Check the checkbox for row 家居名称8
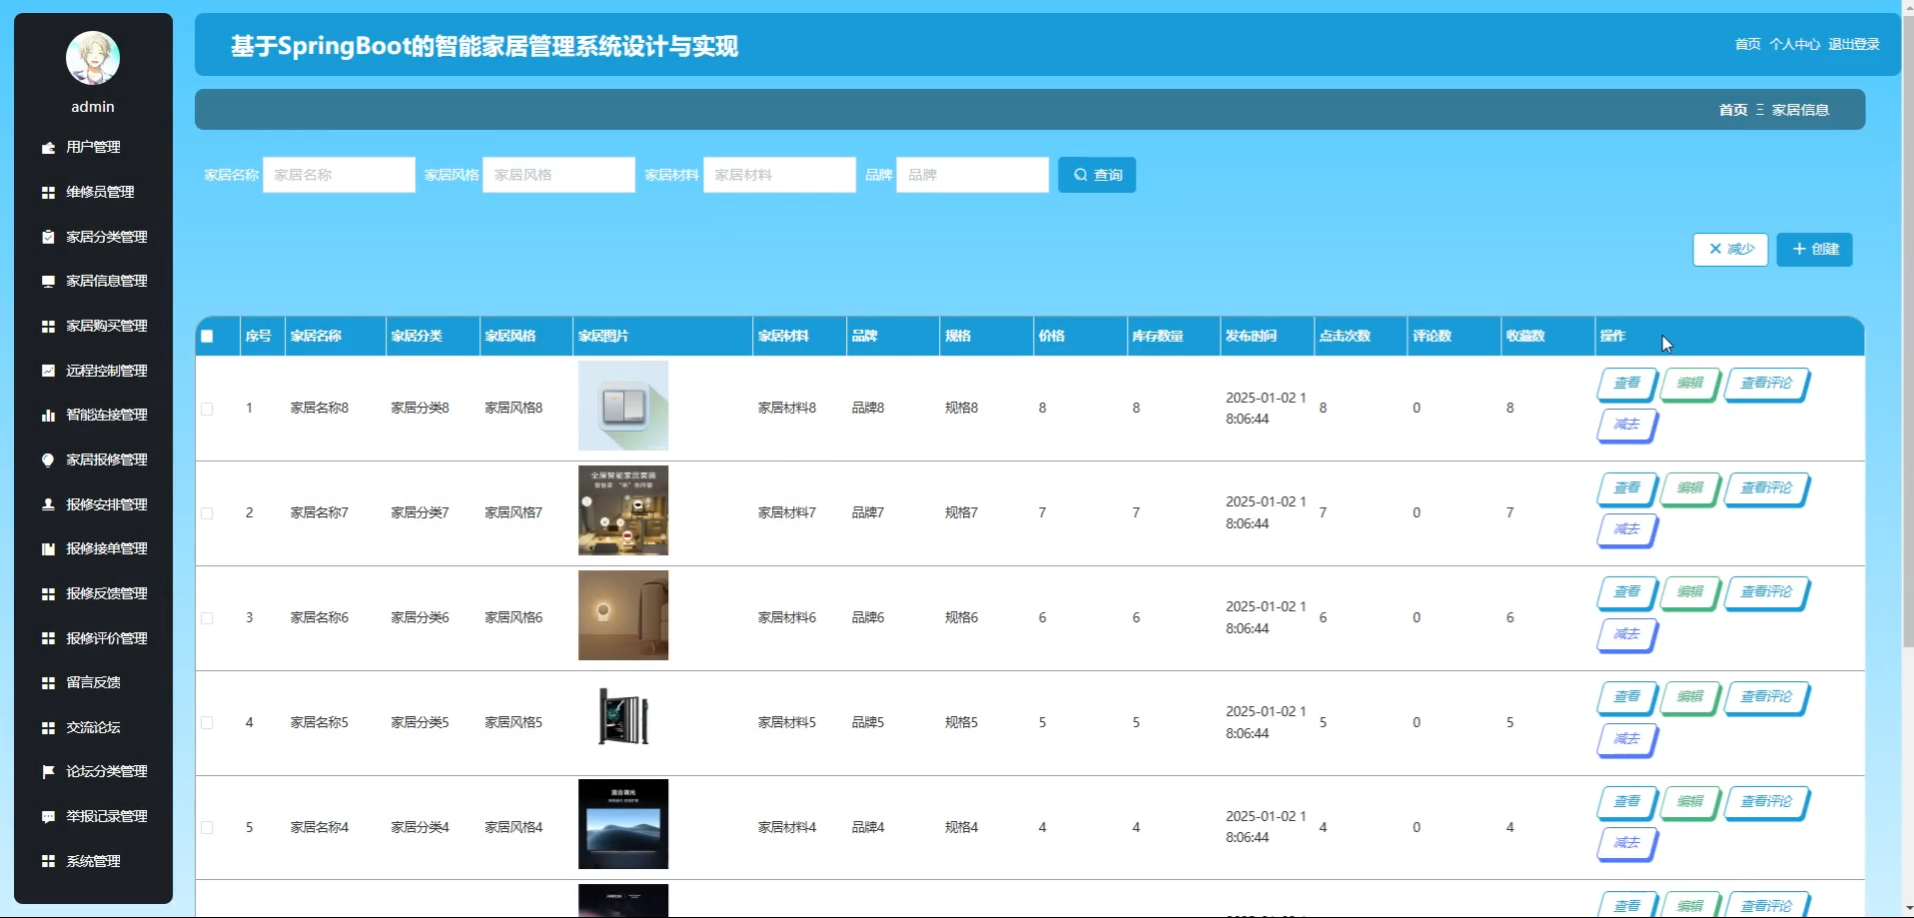Image resolution: width=1914 pixels, height=918 pixels. 207,408
